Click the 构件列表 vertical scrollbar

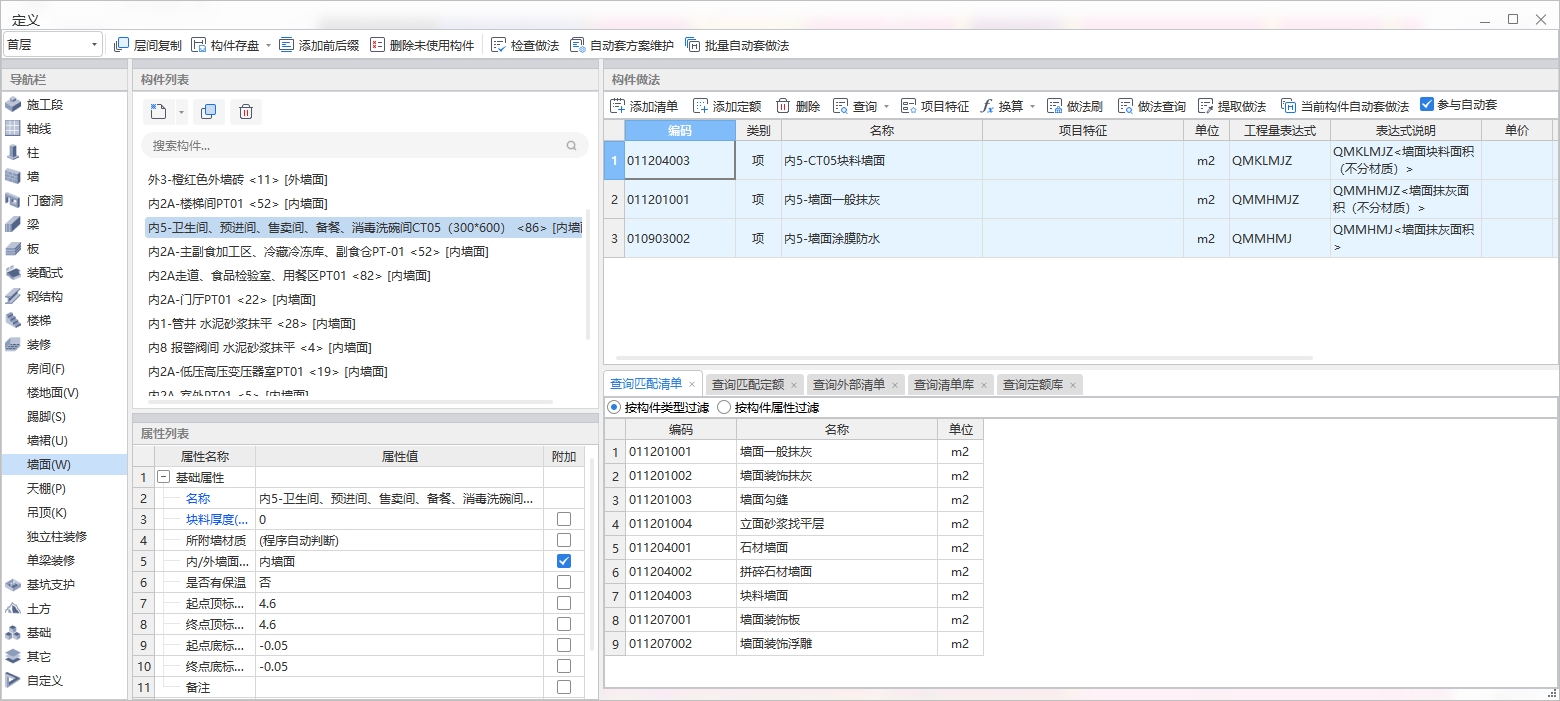click(588, 274)
